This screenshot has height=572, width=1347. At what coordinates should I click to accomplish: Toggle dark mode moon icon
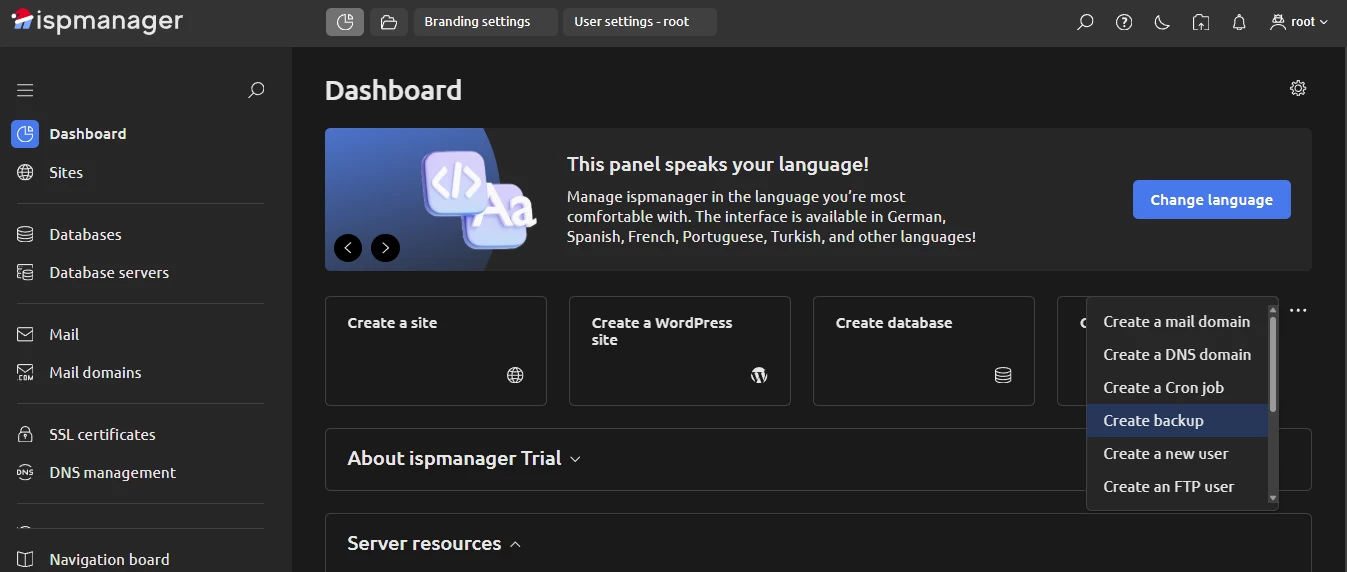[x=1162, y=22]
